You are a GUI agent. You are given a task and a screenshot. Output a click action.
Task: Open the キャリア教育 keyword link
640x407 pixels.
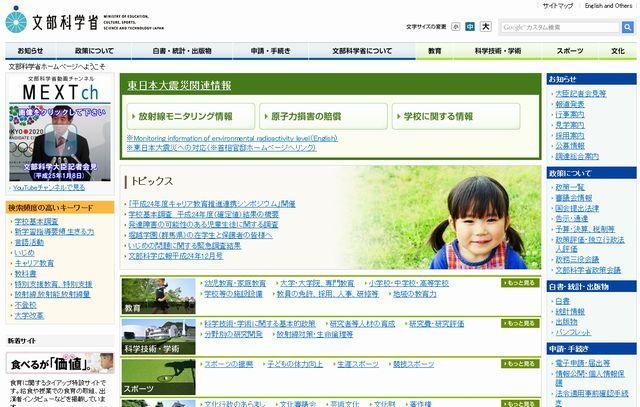pyautogui.click(x=34, y=263)
